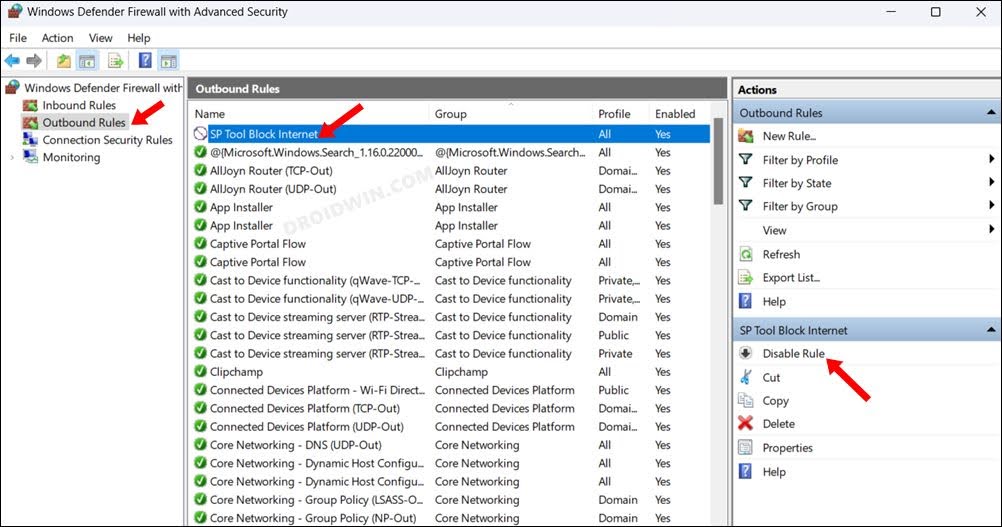Open the Action menu

(58, 38)
